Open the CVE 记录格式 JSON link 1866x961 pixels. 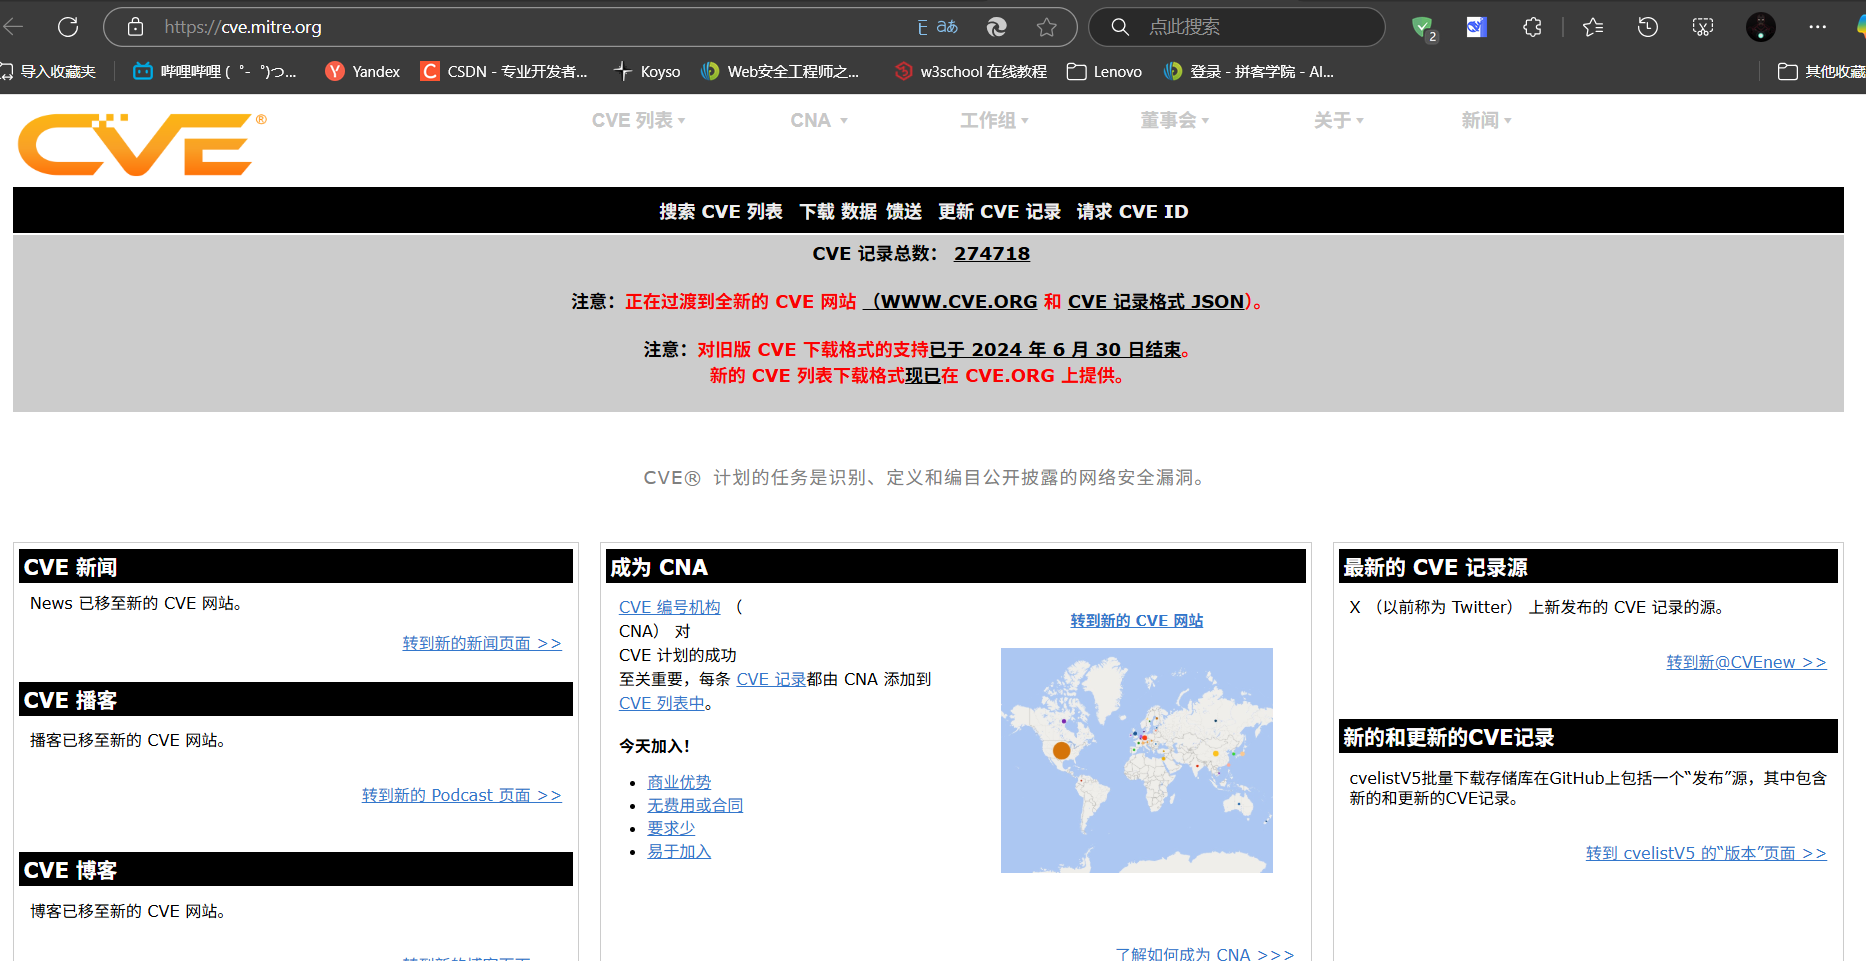[1156, 302]
